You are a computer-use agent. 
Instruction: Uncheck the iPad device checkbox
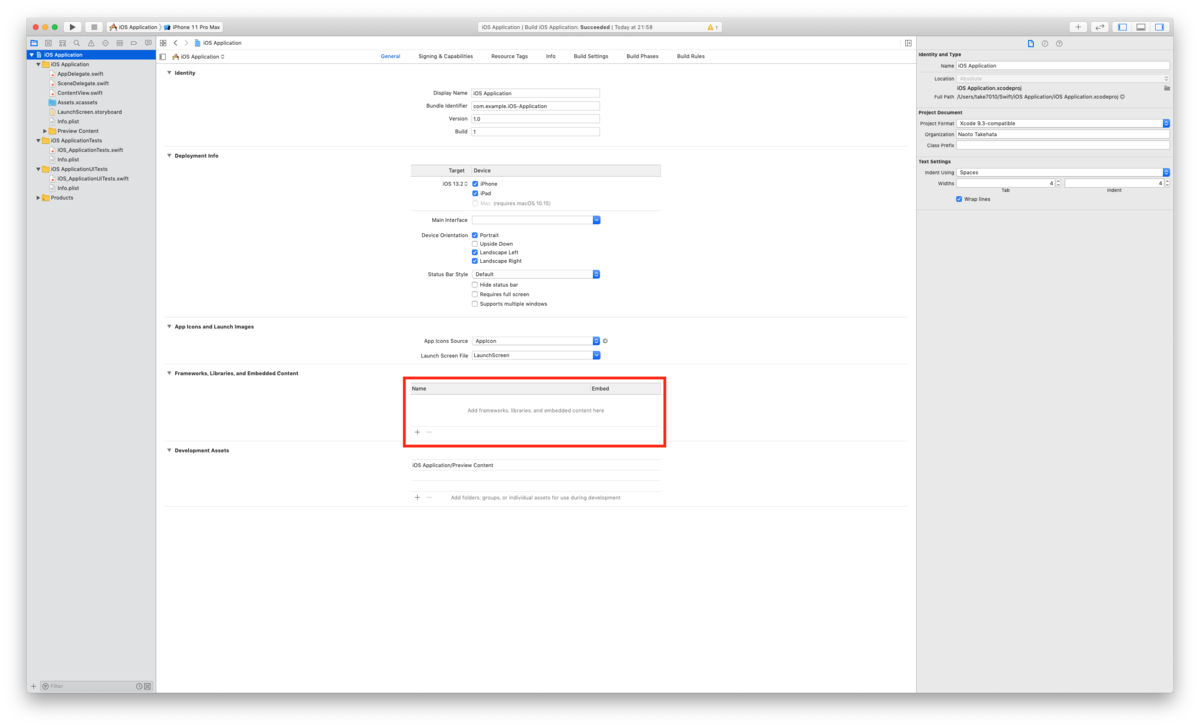coord(475,193)
